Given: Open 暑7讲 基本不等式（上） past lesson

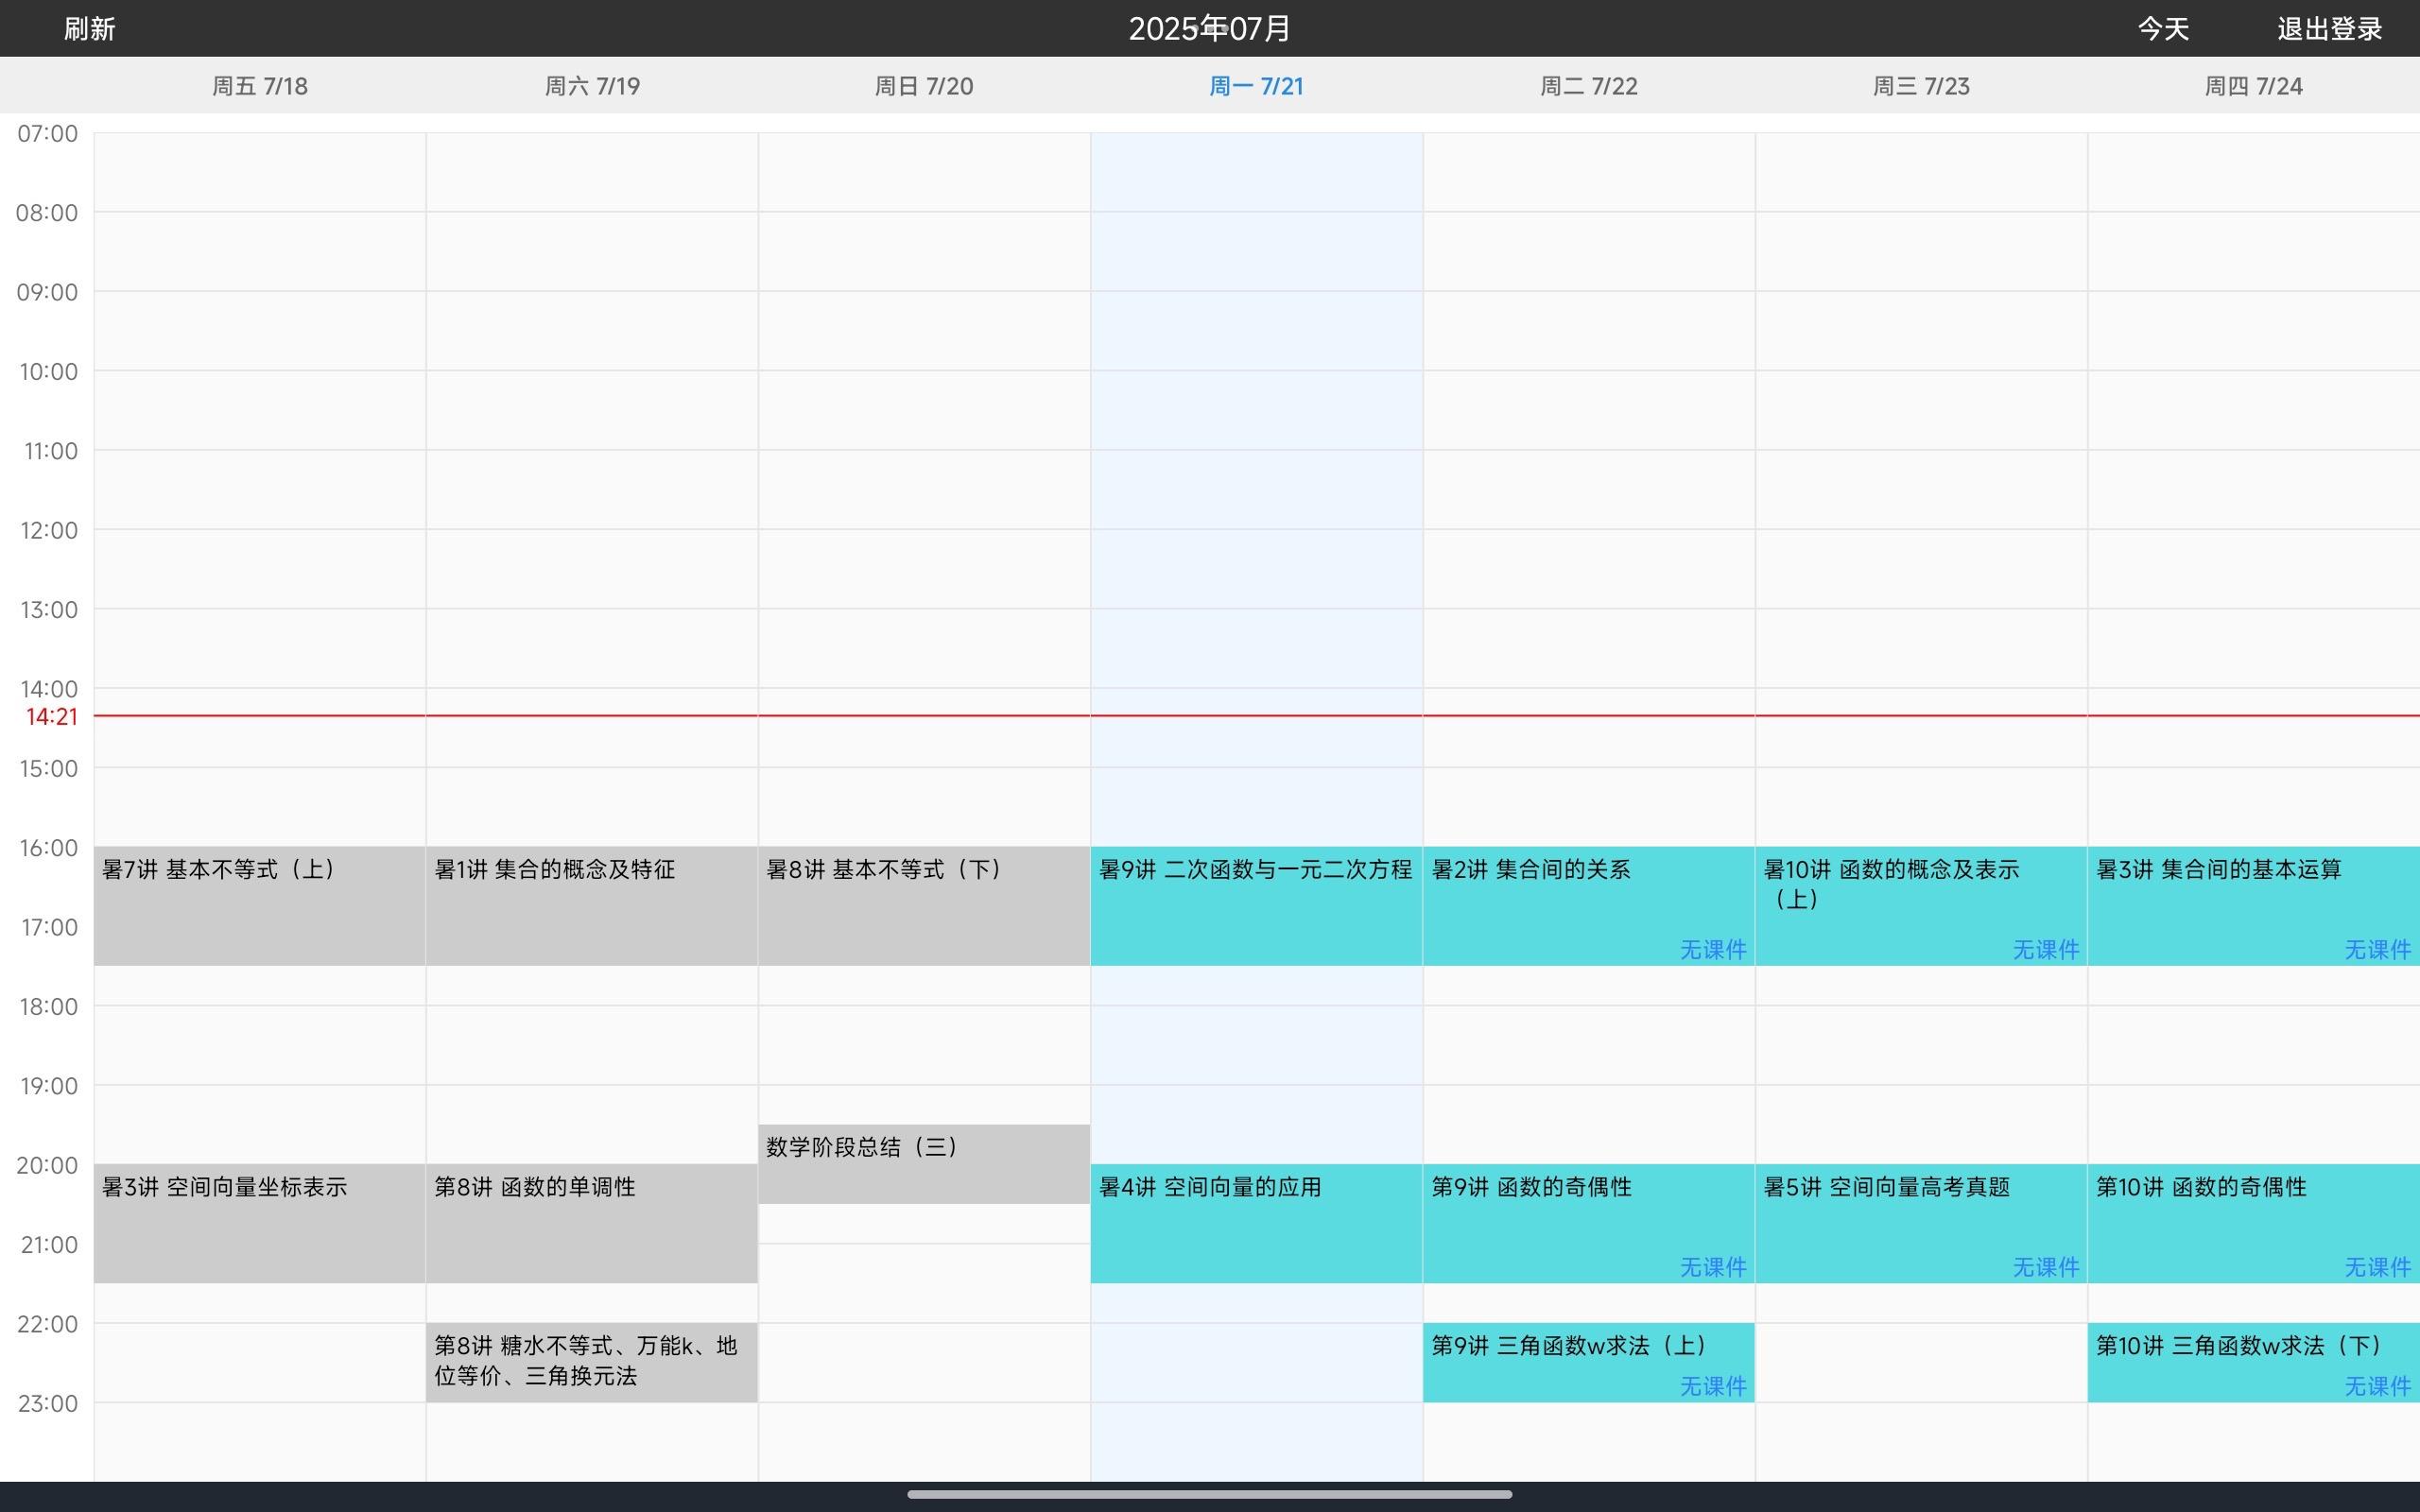Looking at the screenshot, I should click(x=259, y=905).
